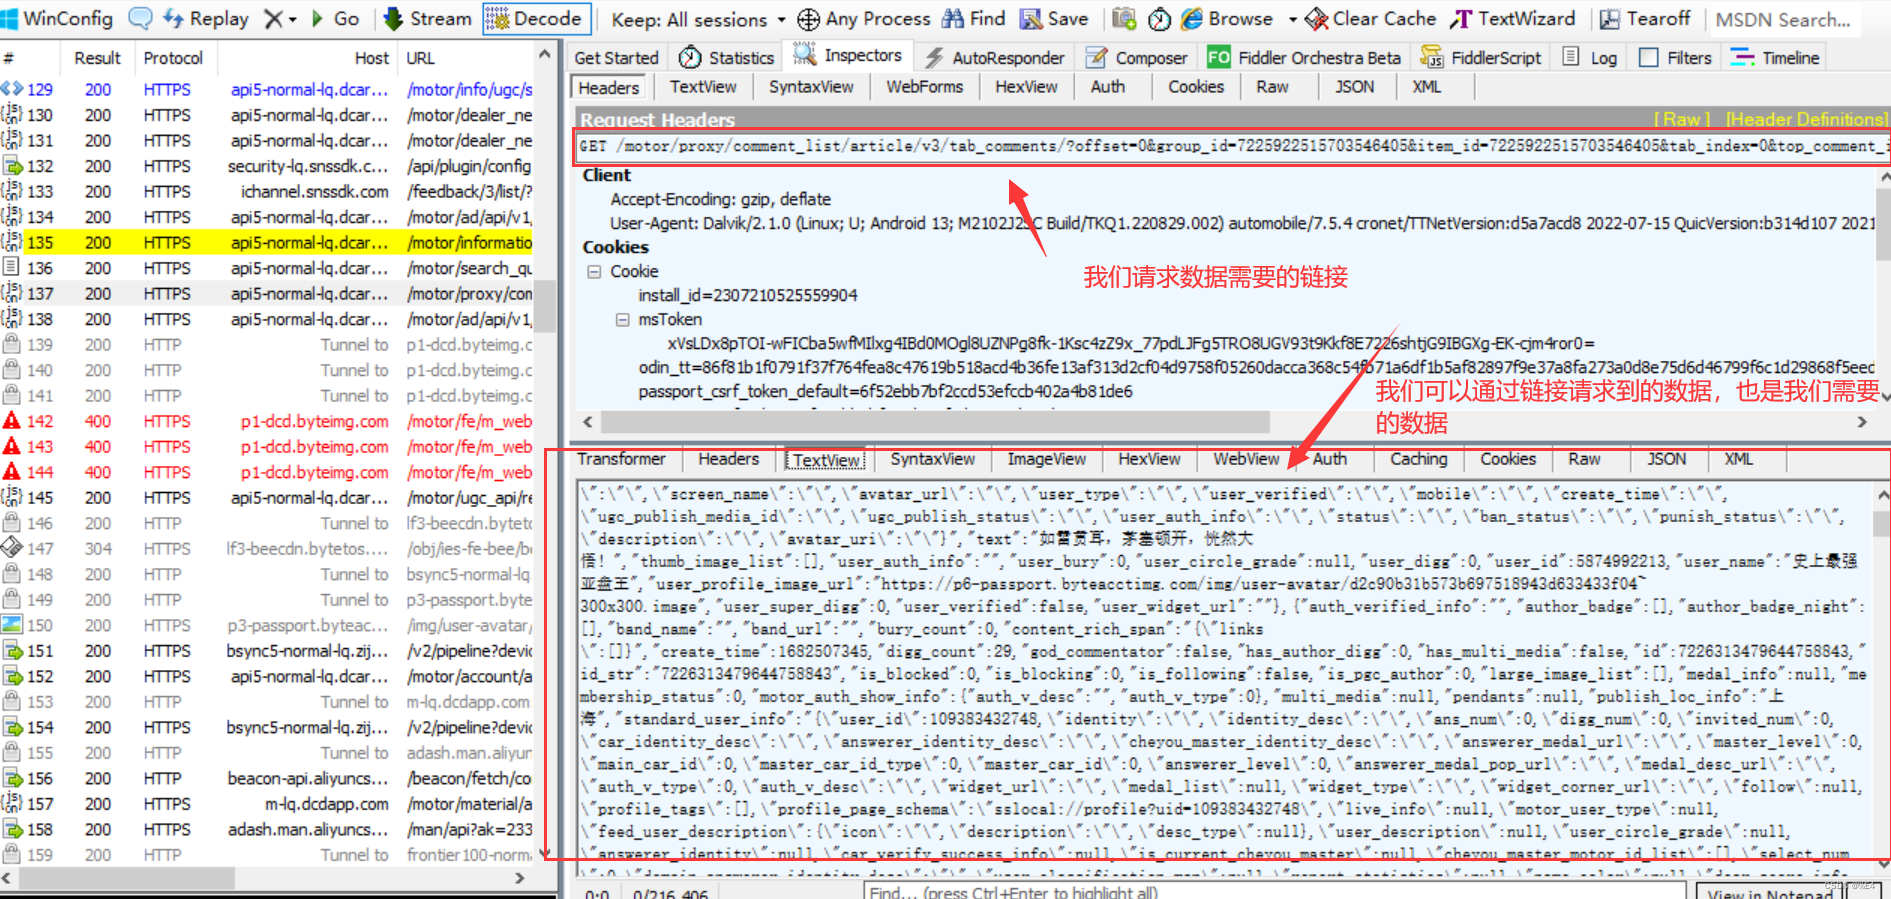Select session 142 with error icon
The width and height of the screenshot is (1891, 899).
point(266,421)
